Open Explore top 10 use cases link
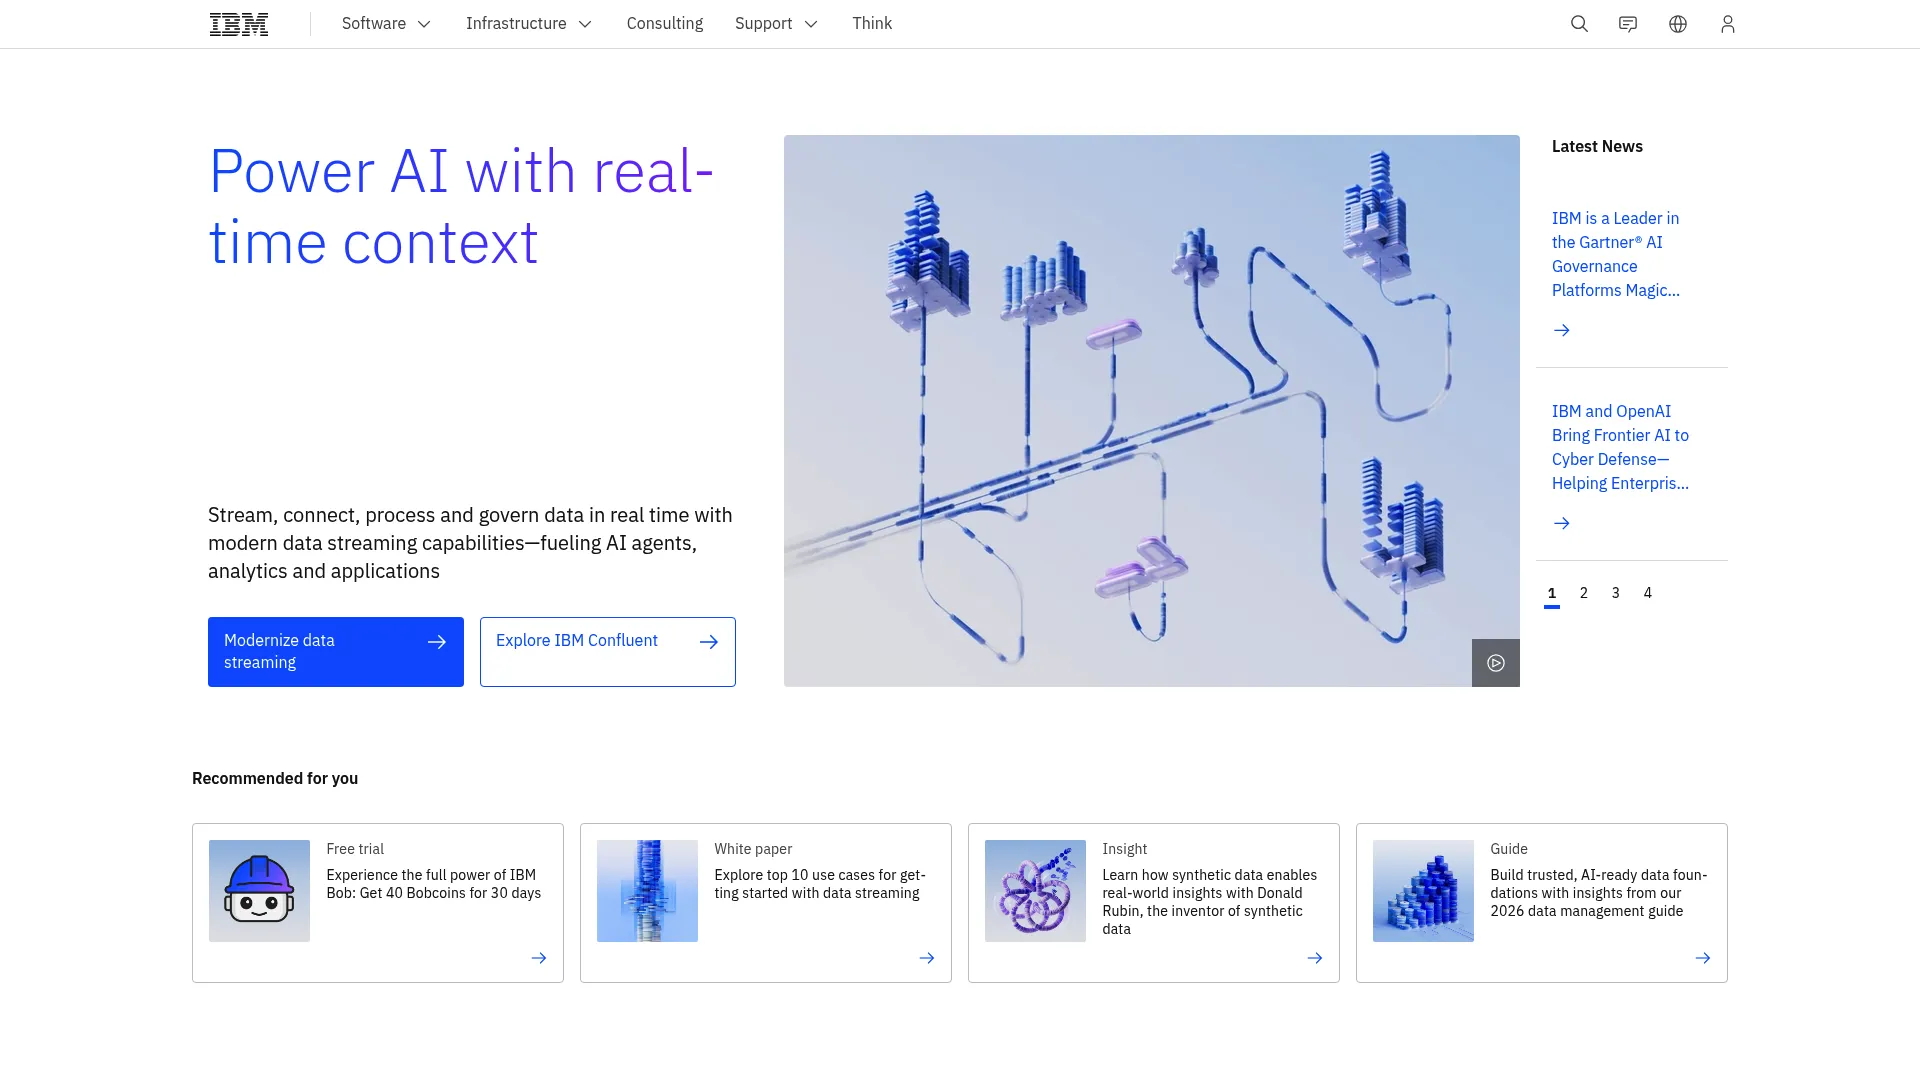Viewport: 1920px width, 1080px height. point(820,884)
